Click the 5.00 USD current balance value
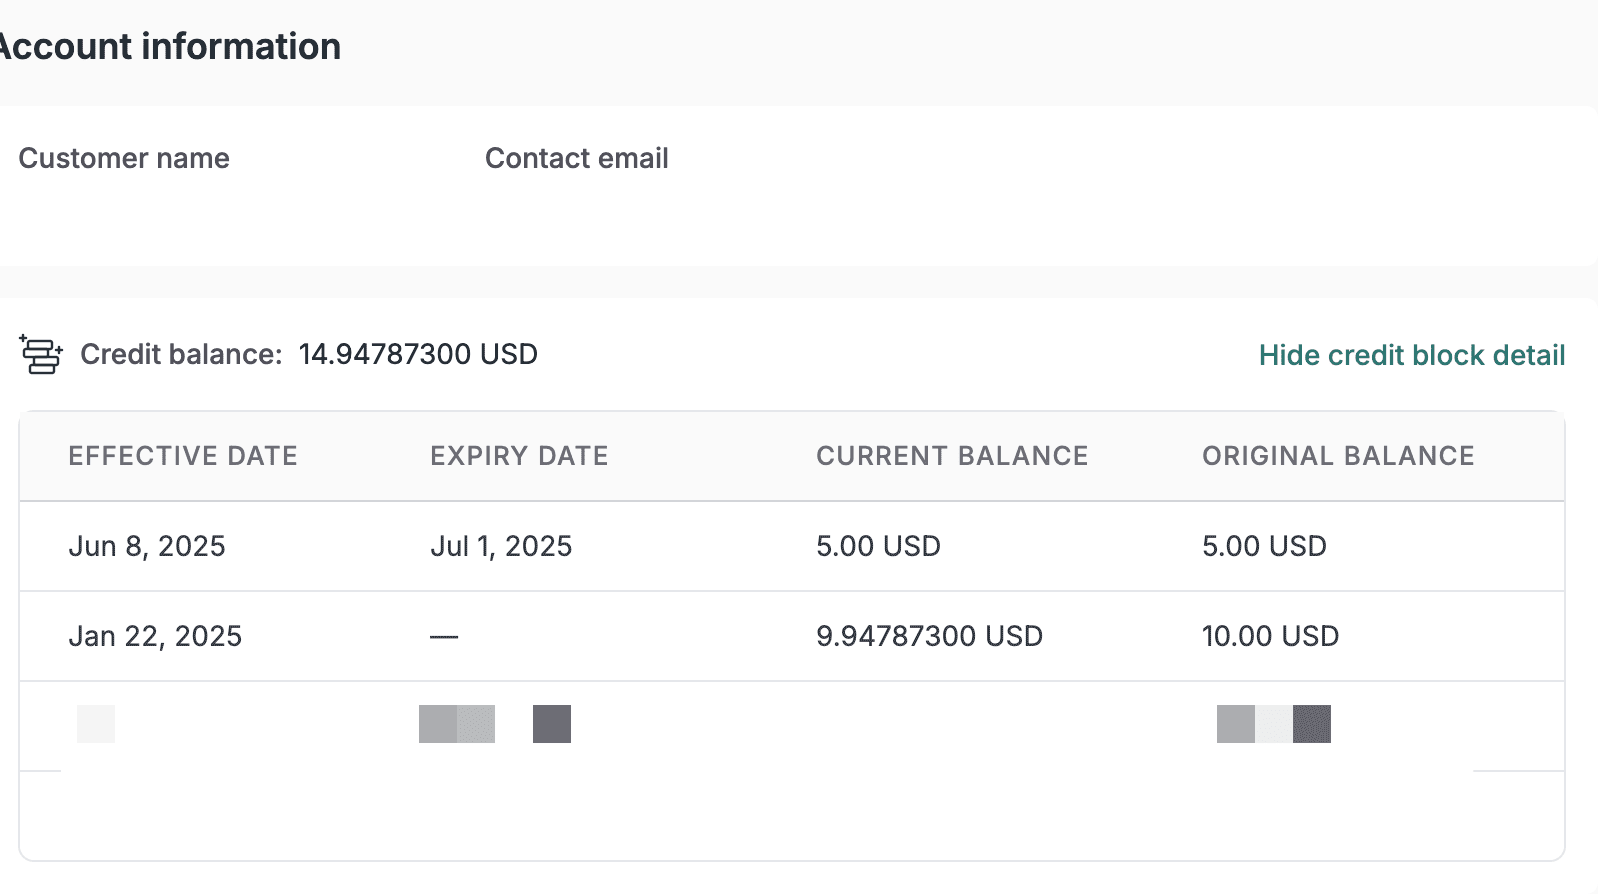The height and width of the screenshot is (894, 1598). 878,546
